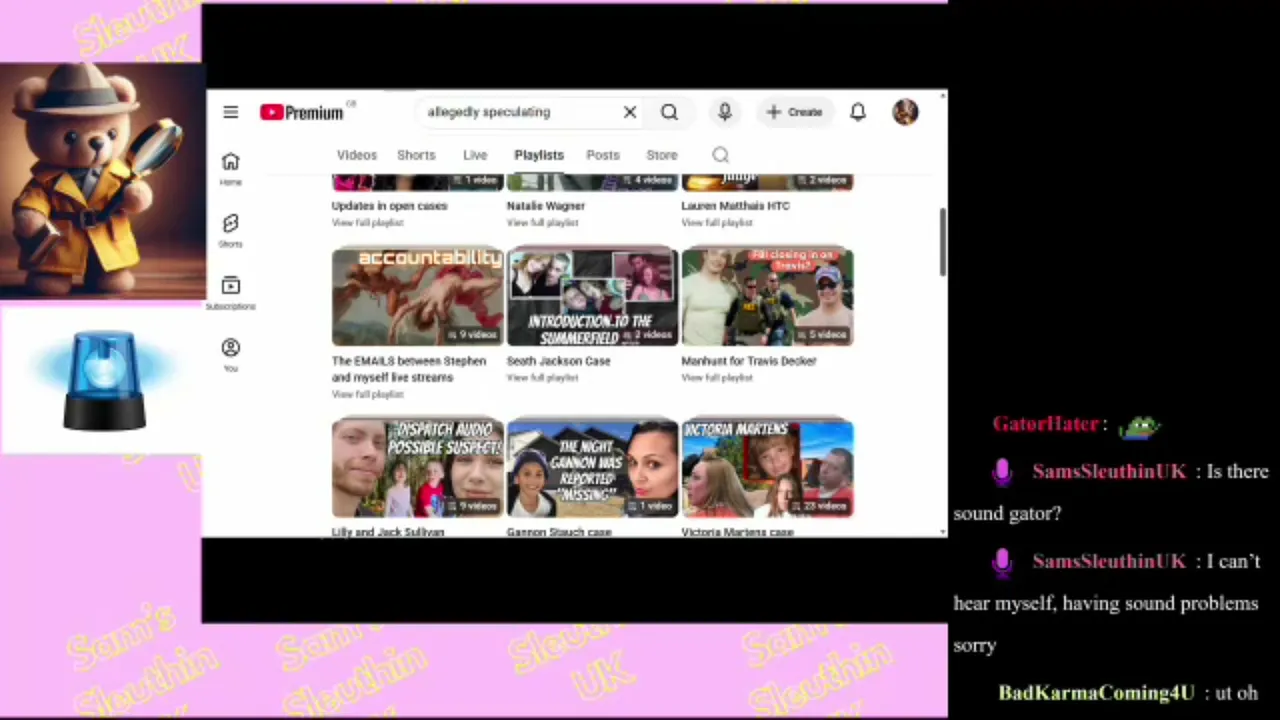This screenshot has width=1280, height=720.
Task: Open 'Updates in open cases' playlist title
Action: (x=390, y=206)
